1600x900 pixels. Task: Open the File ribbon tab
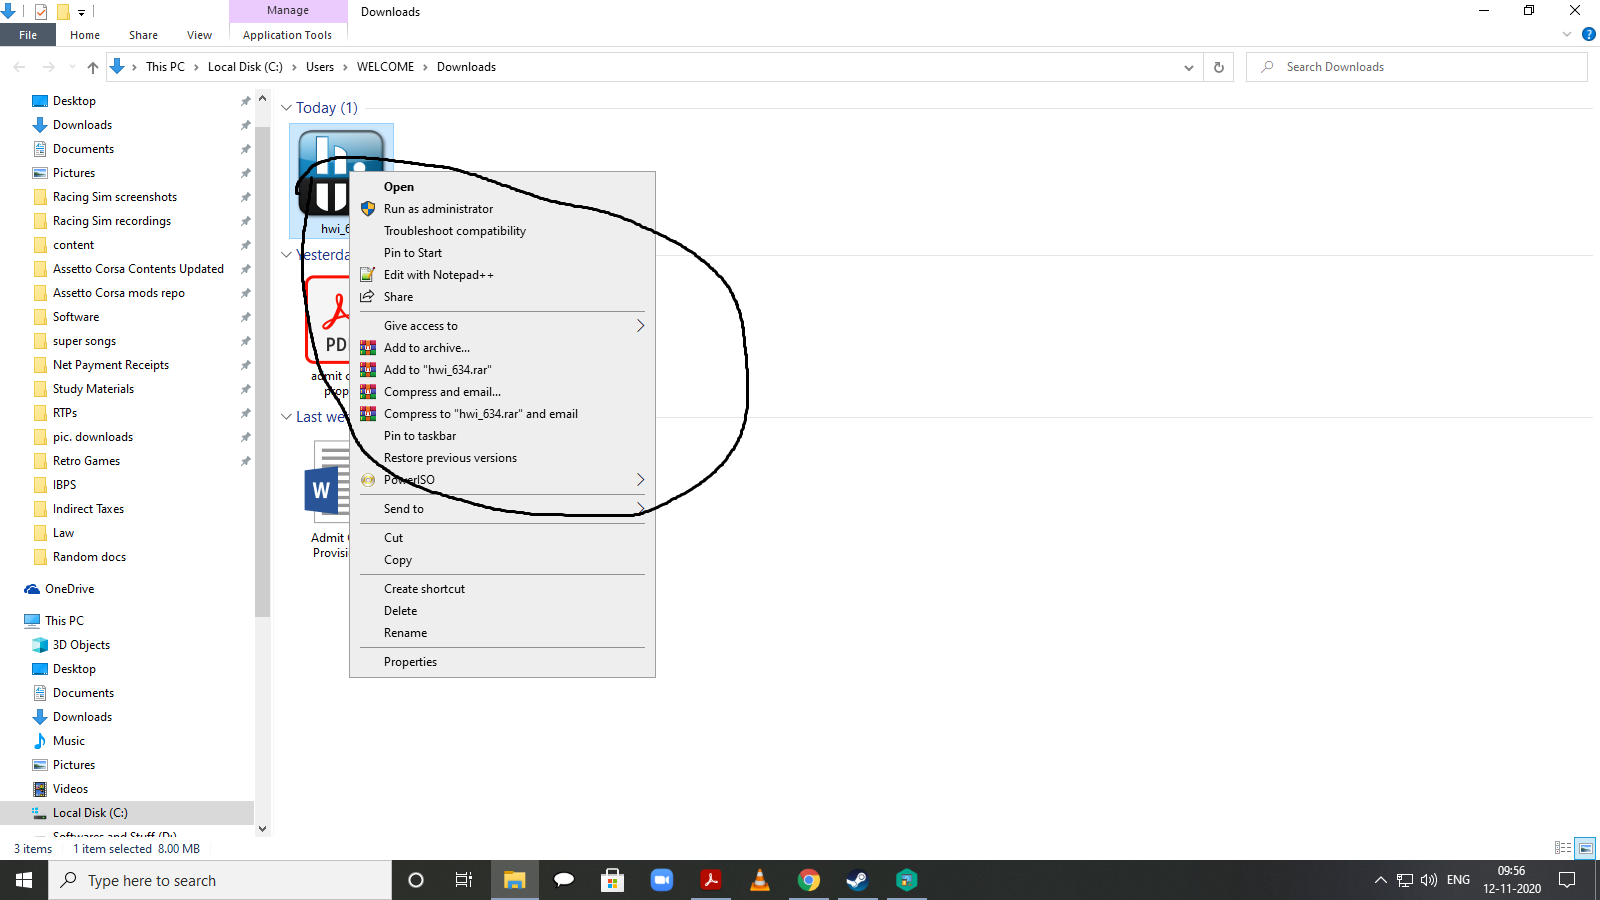[x=28, y=35]
